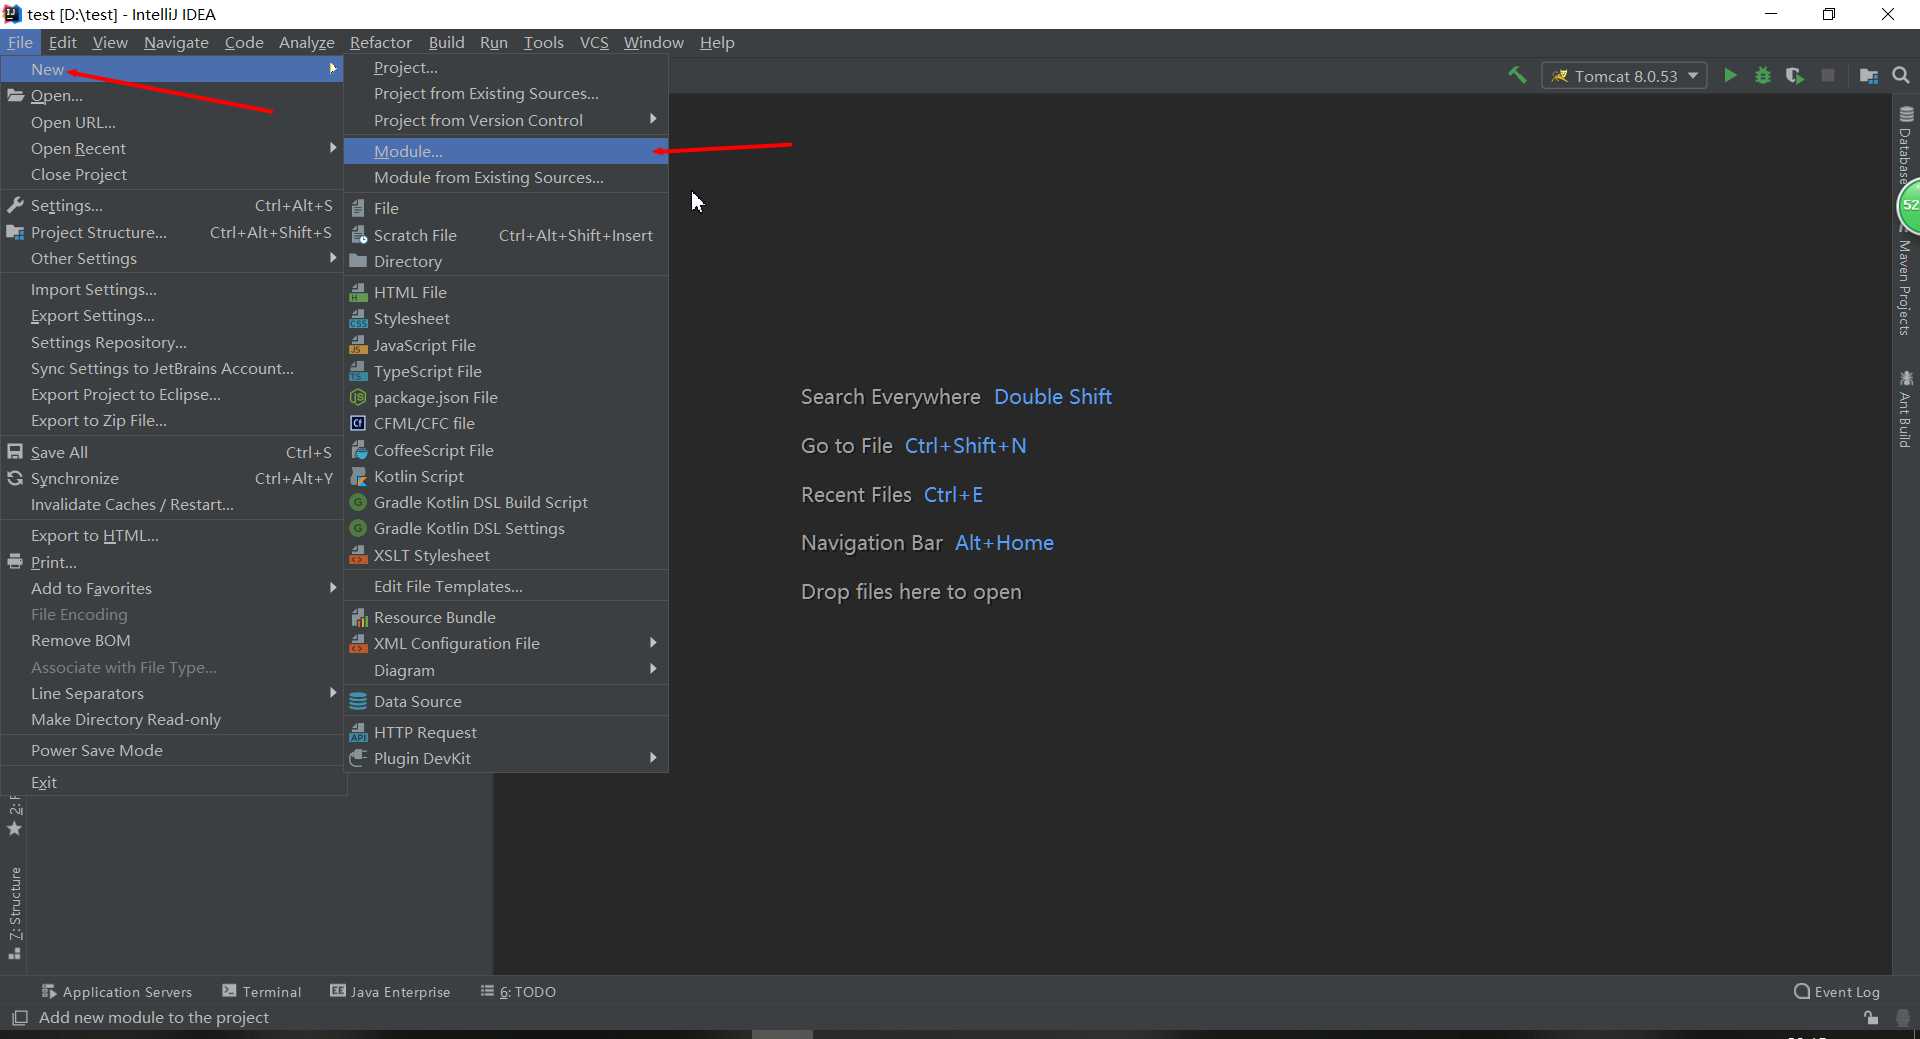
Task: Open the TODO tool window
Action: click(x=518, y=991)
